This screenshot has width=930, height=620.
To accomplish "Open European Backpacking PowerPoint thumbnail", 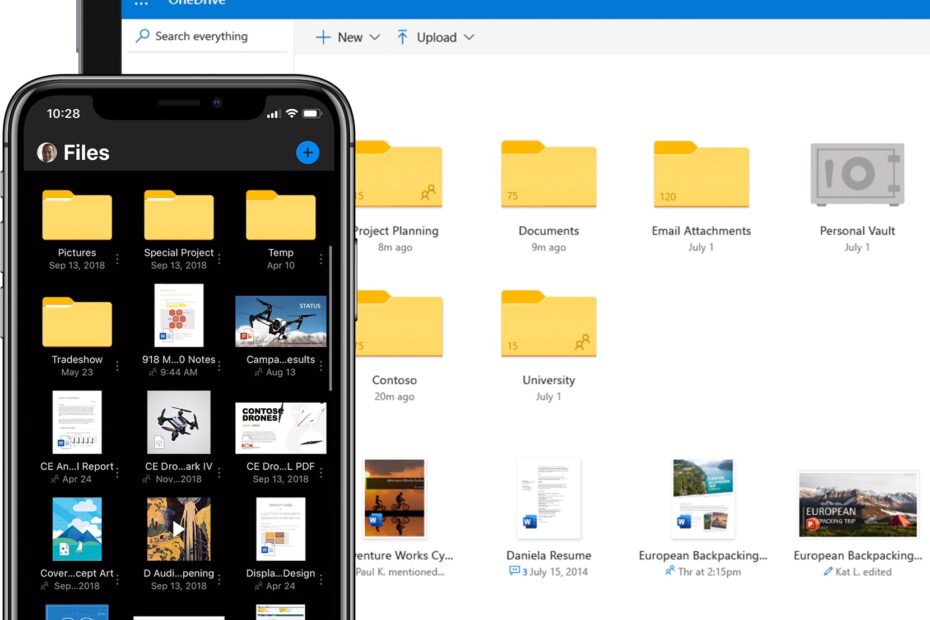I will coord(858,504).
